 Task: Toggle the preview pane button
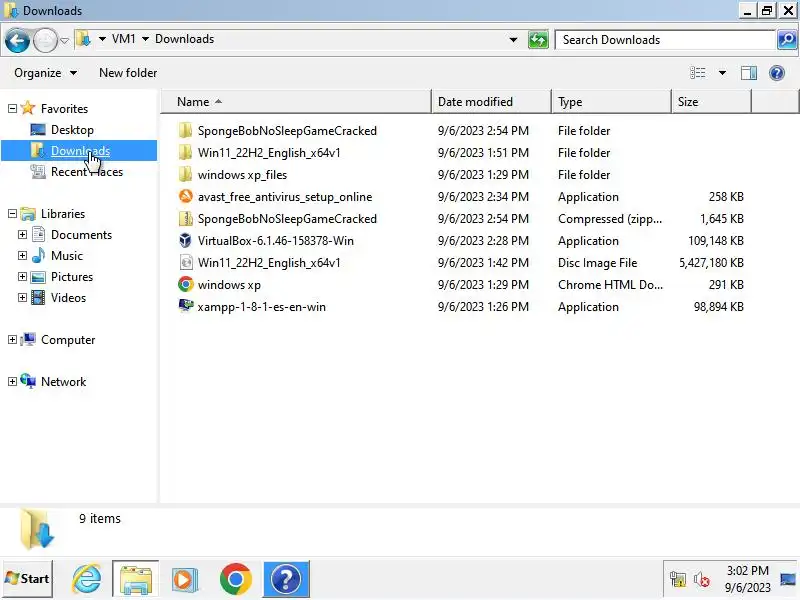(x=748, y=73)
